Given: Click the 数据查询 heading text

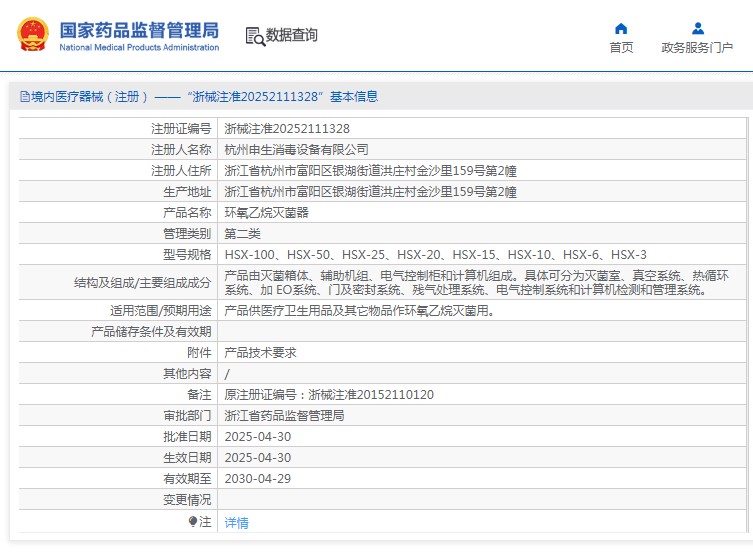Looking at the screenshot, I should [x=291, y=36].
